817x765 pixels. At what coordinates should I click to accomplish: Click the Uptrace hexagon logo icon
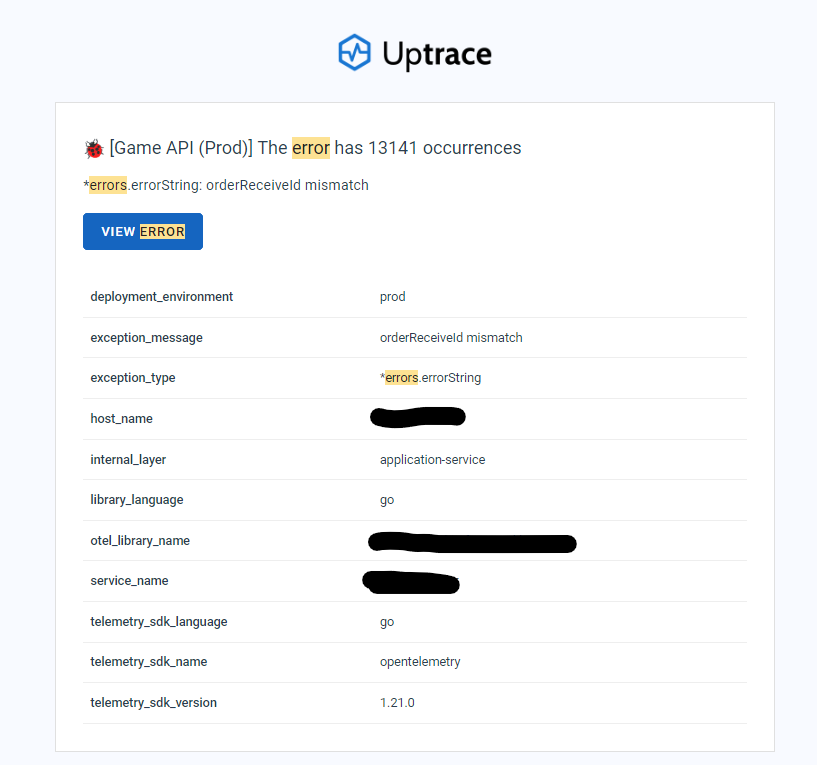tap(354, 53)
